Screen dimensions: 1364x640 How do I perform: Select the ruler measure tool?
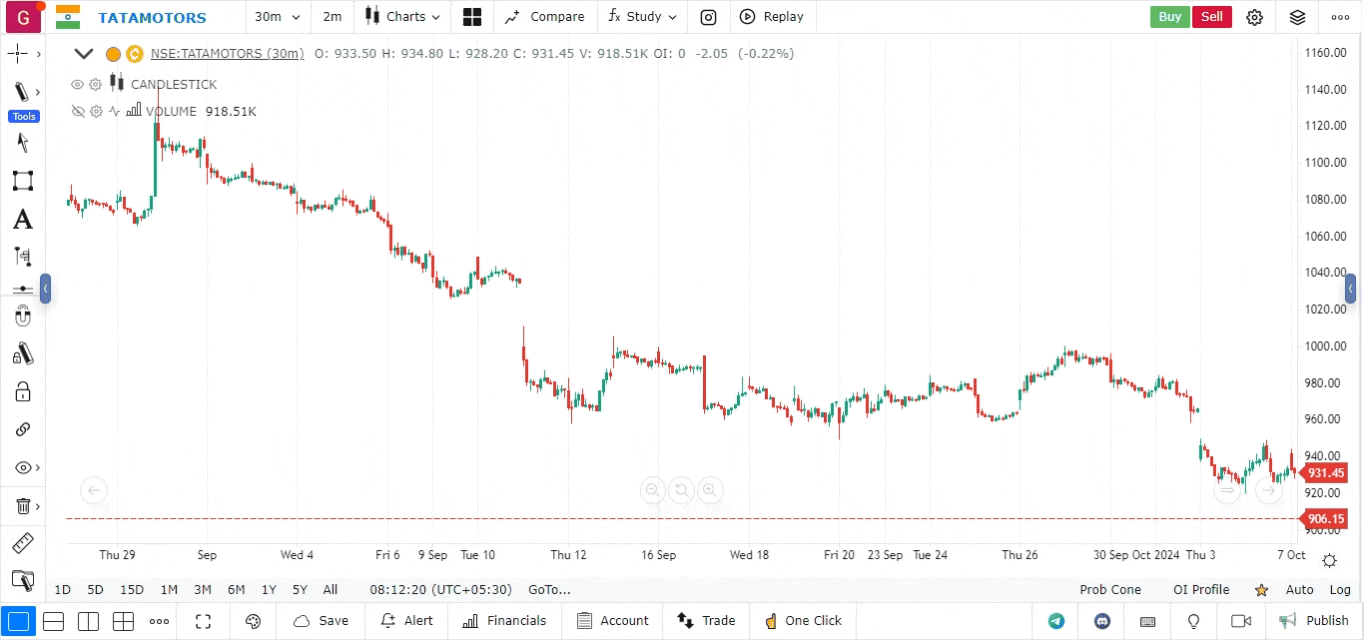22,543
